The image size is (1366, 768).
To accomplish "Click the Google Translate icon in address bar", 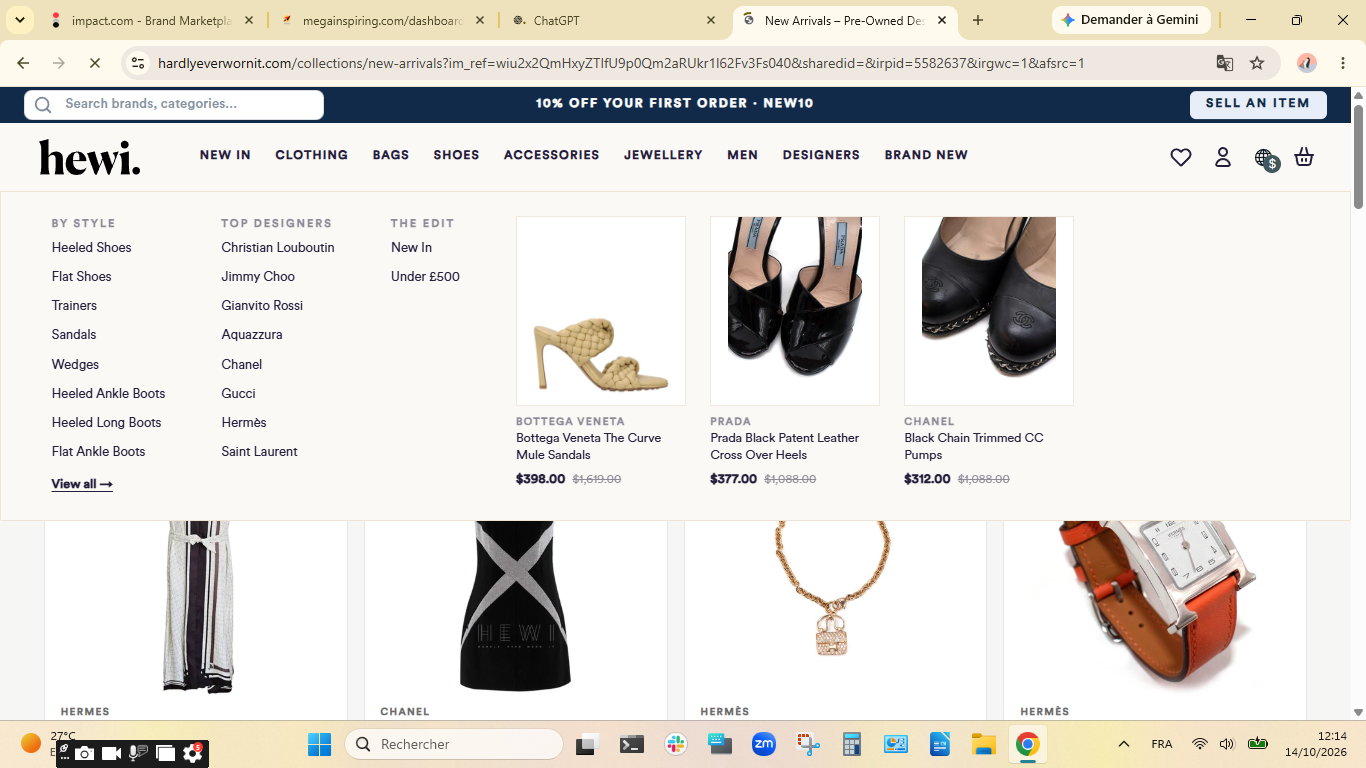I will tap(1224, 63).
